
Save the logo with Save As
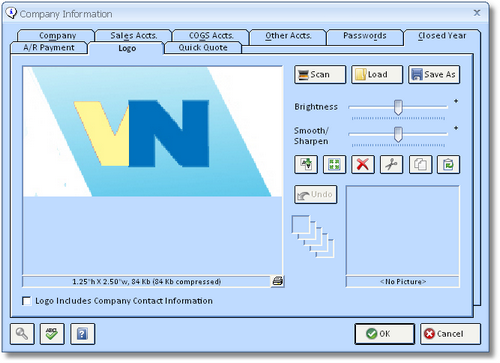pos(434,74)
